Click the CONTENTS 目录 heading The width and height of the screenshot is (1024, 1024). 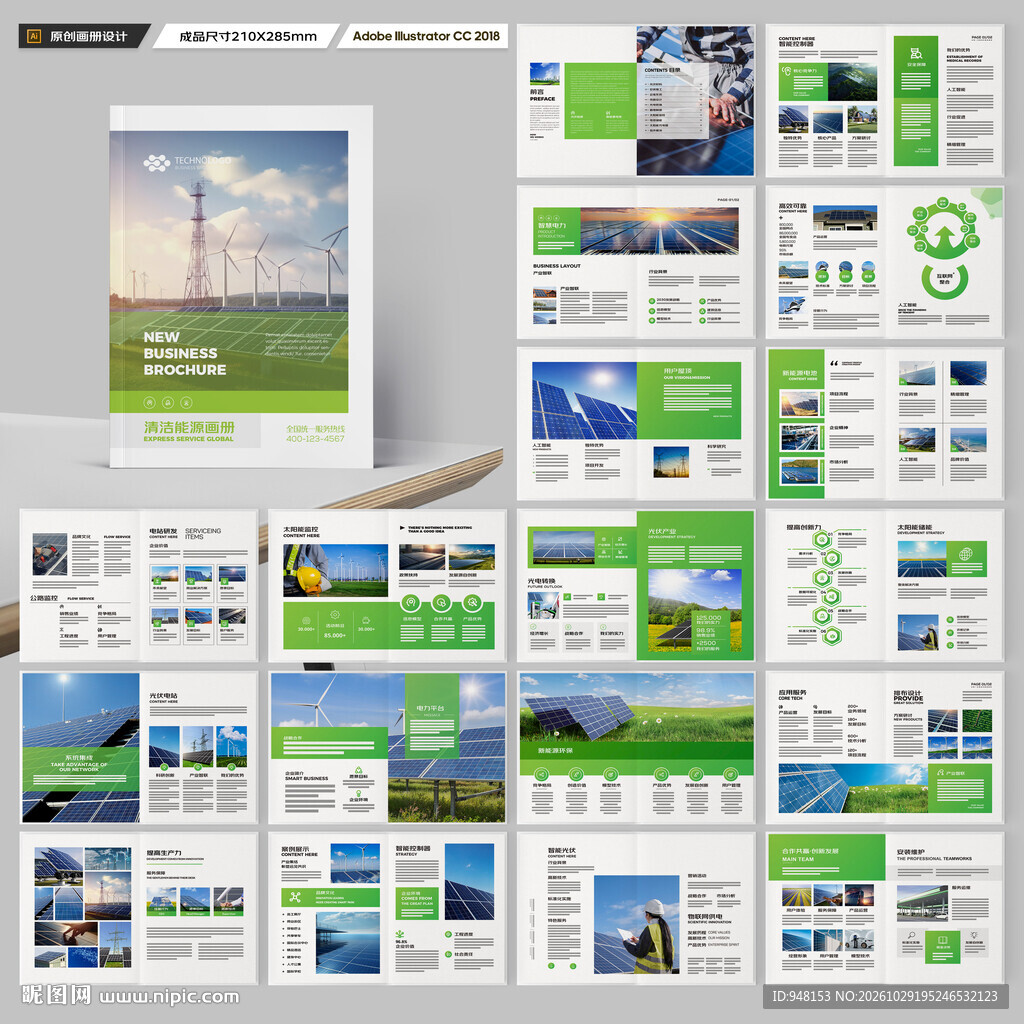662,69
